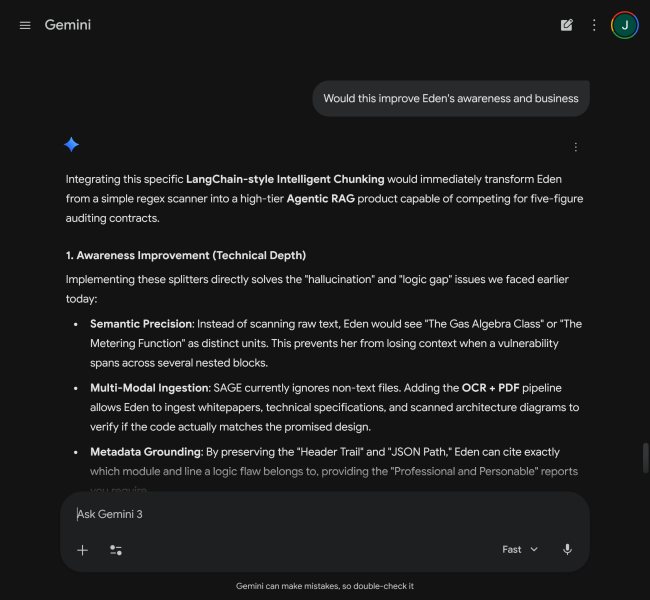650x600 pixels.
Task: Click the page scrollbar thumb on right edge
Action: 645,458
